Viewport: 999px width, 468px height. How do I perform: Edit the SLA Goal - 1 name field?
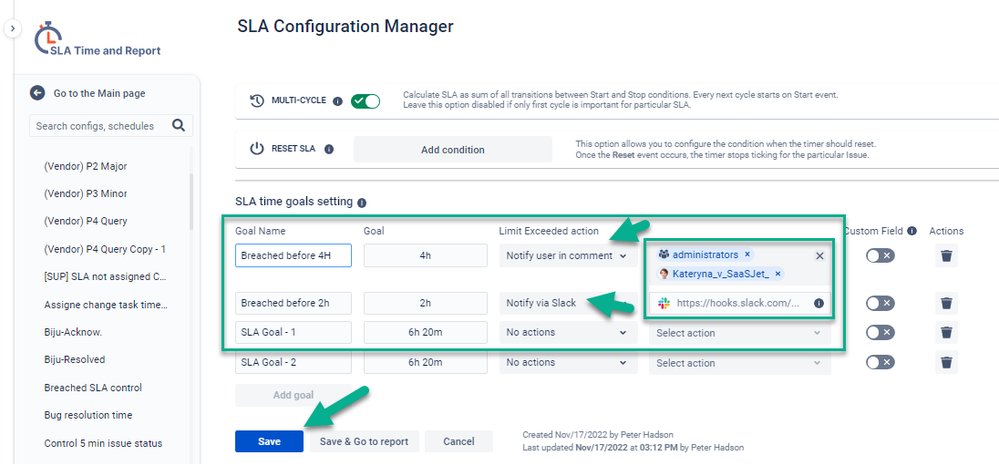tap(293, 332)
